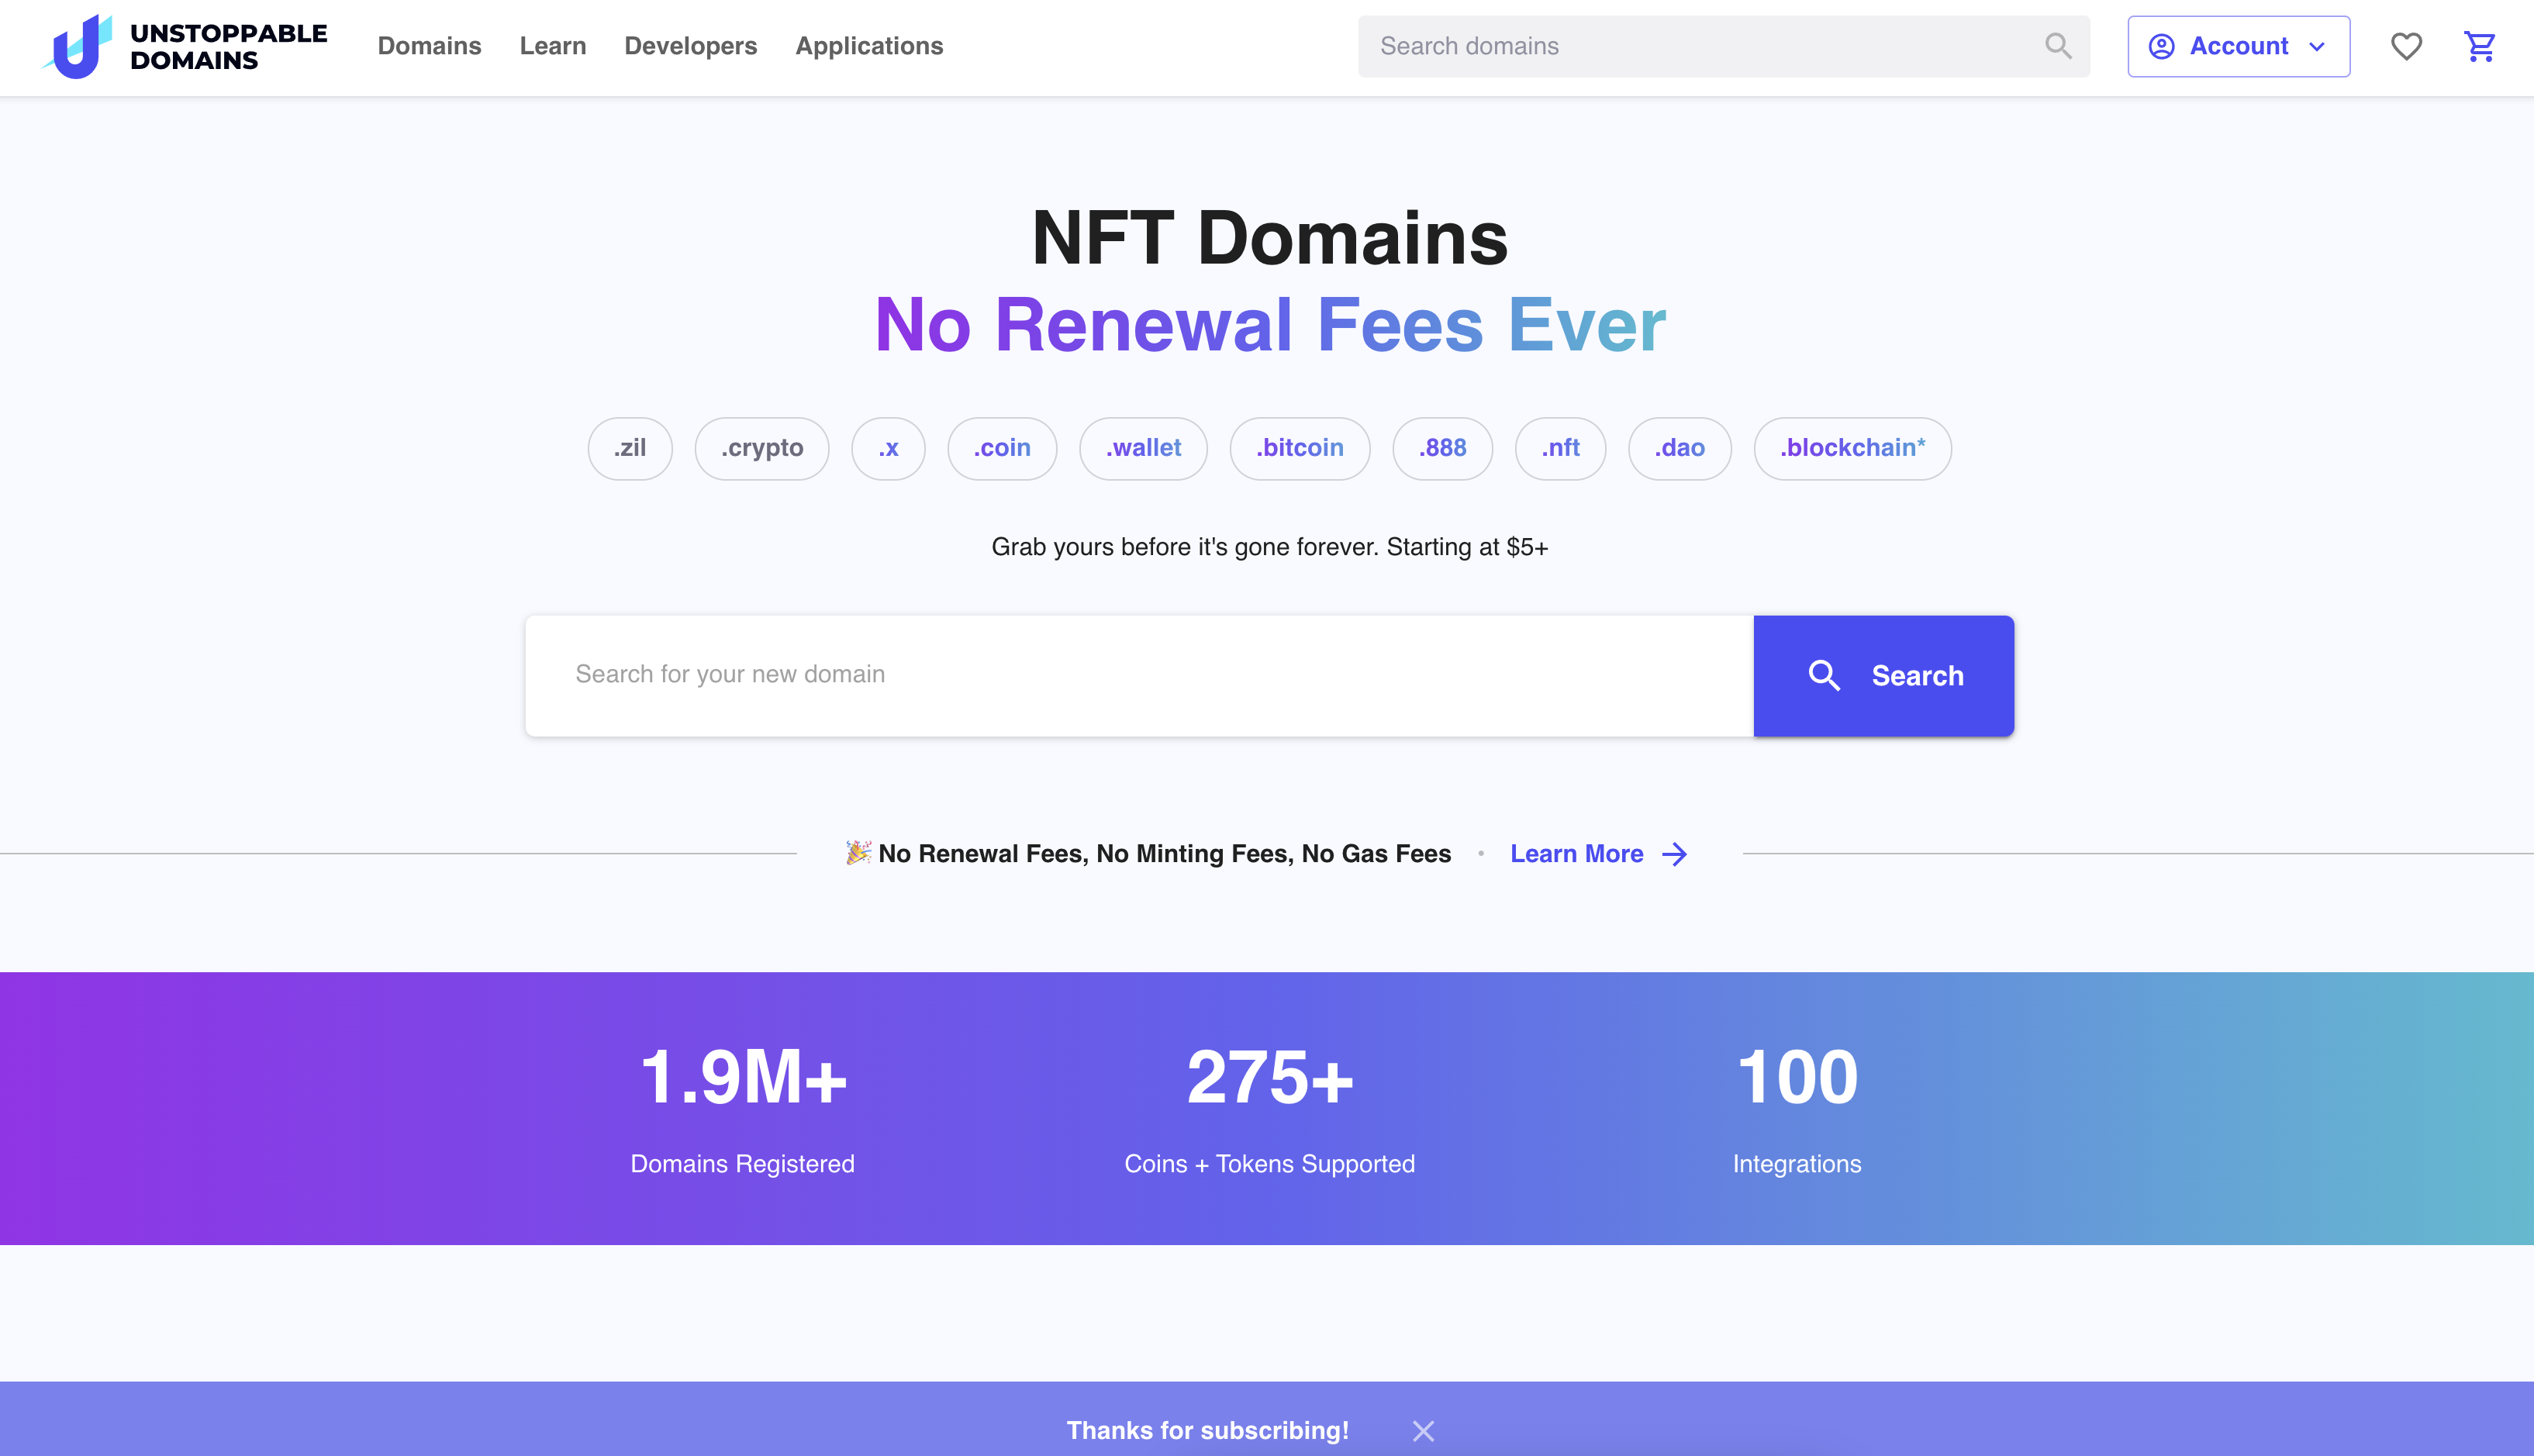The image size is (2534, 1456).
Task: Click 'Thanks for subscribing!' banner text
Action: point(1207,1431)
